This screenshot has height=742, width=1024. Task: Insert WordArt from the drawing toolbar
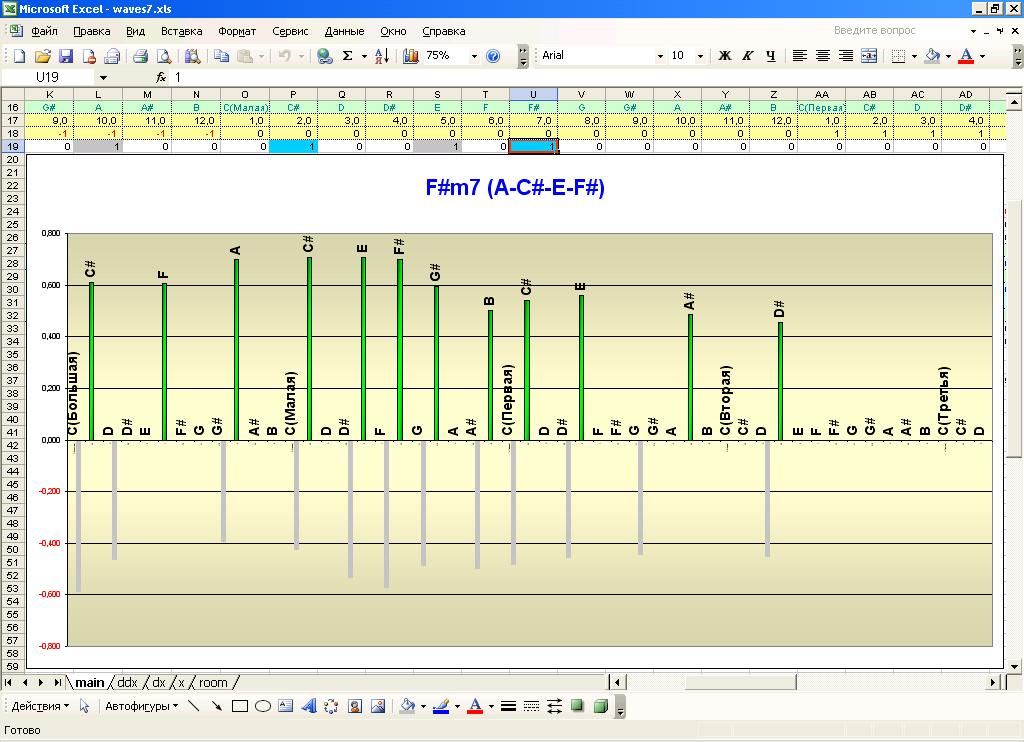tap(308, 706)
